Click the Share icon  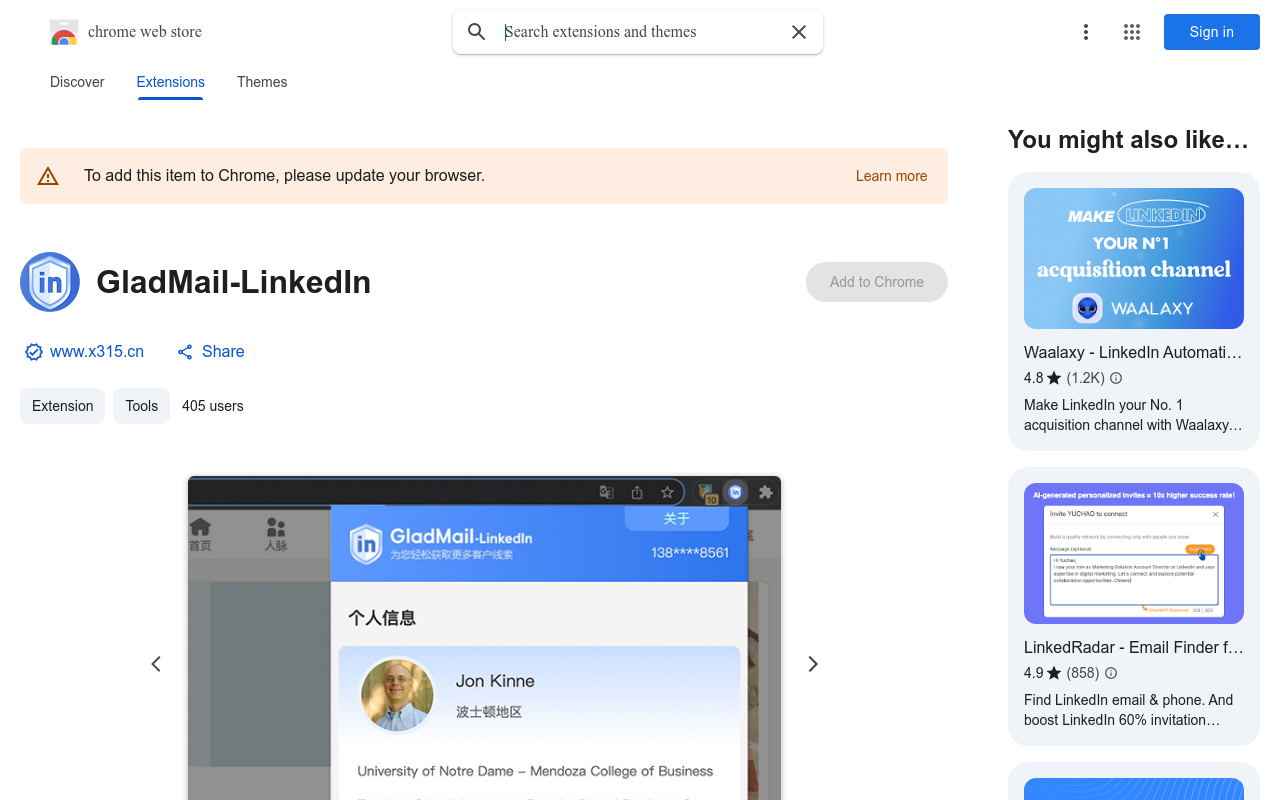coord(185,352)
